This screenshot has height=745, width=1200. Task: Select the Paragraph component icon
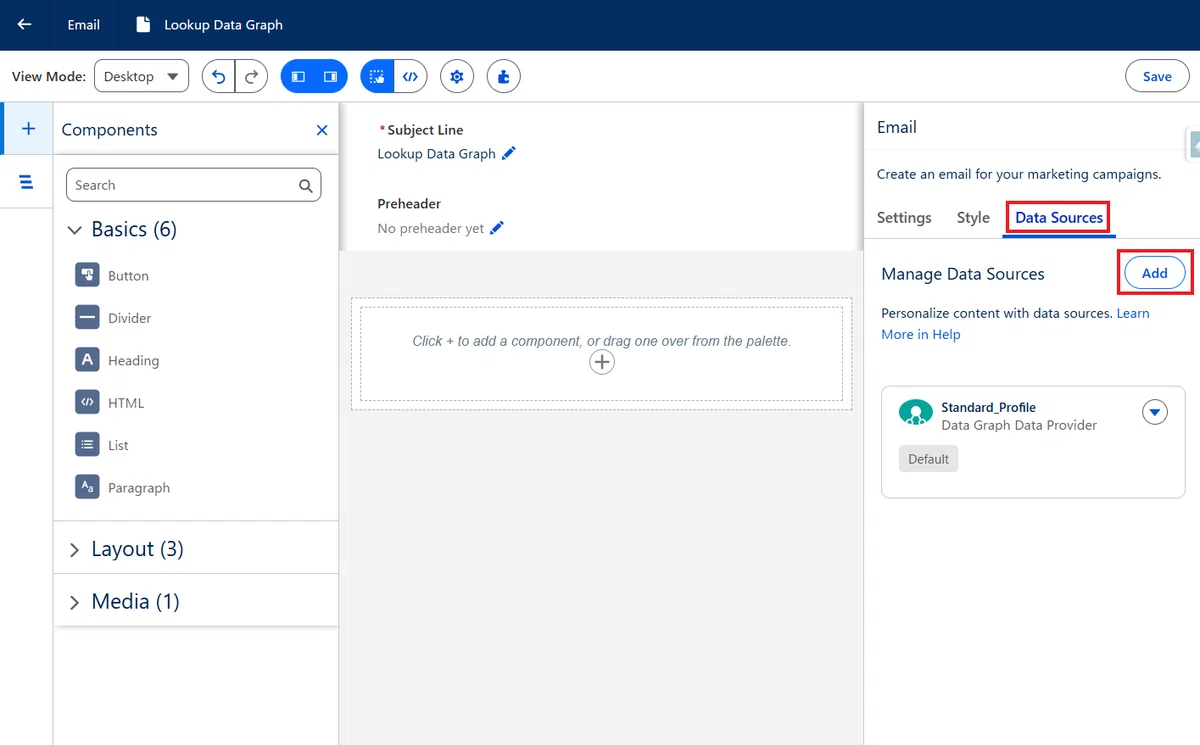87,487
